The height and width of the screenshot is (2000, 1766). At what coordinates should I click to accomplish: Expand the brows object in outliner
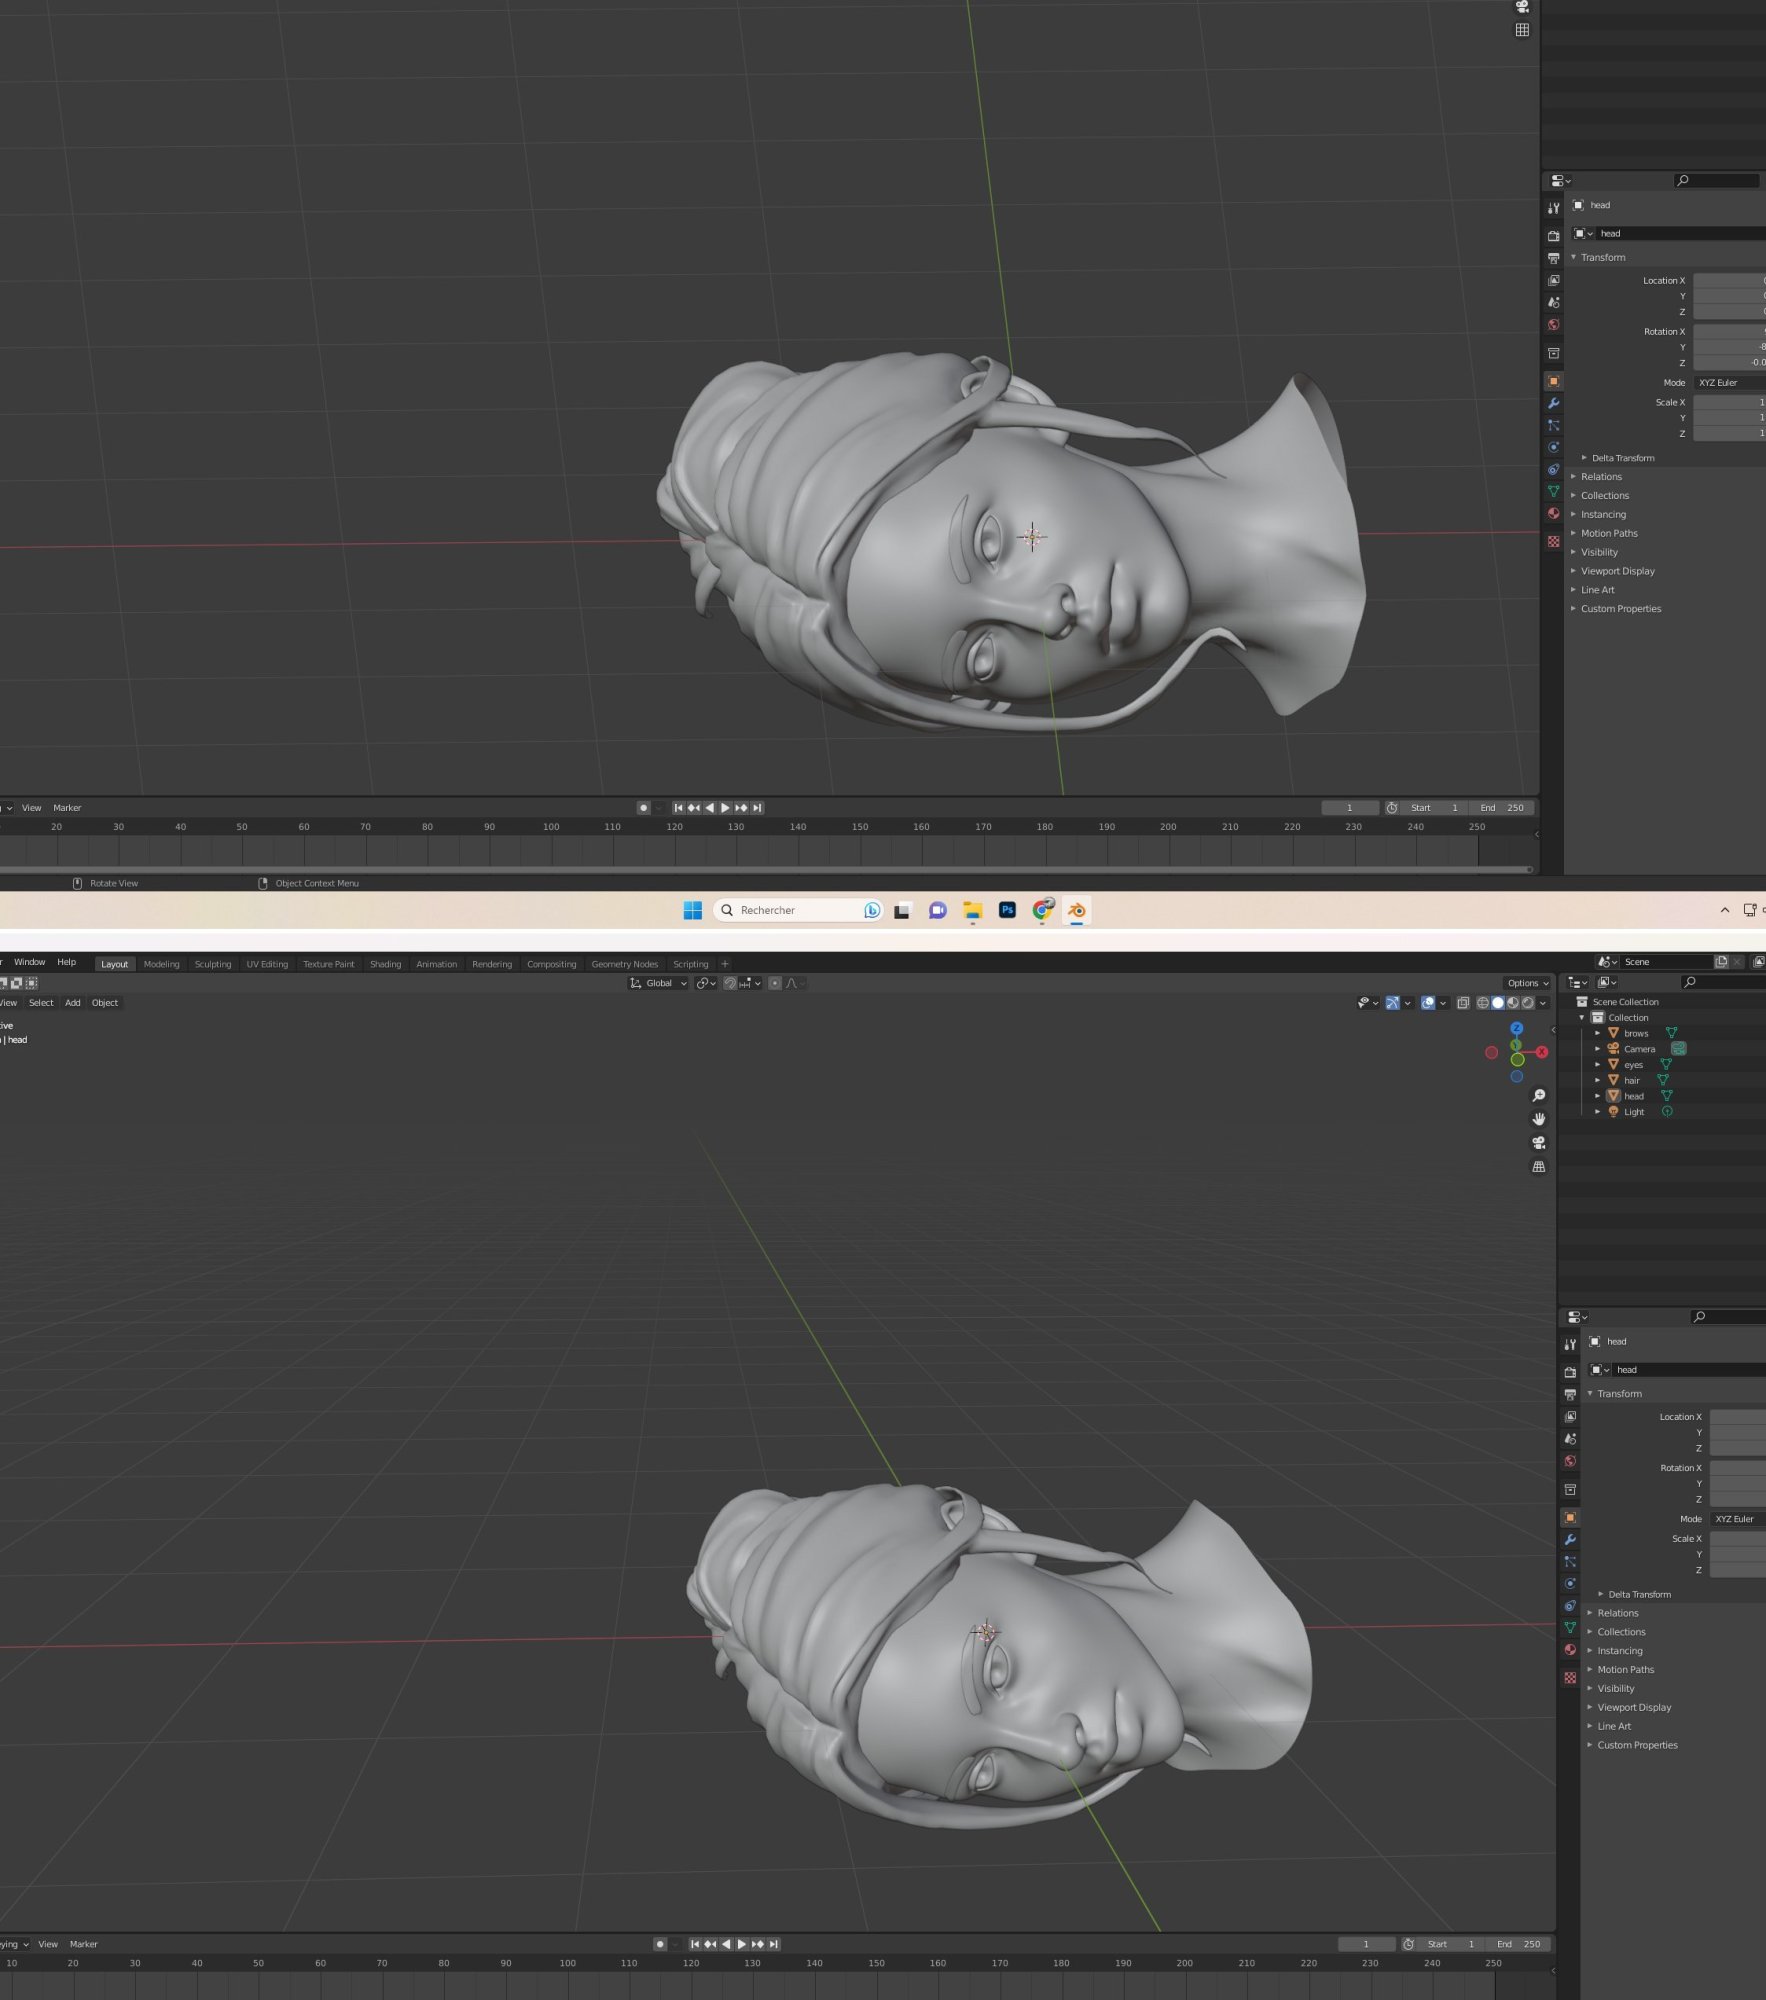tap(1597, 1033)
